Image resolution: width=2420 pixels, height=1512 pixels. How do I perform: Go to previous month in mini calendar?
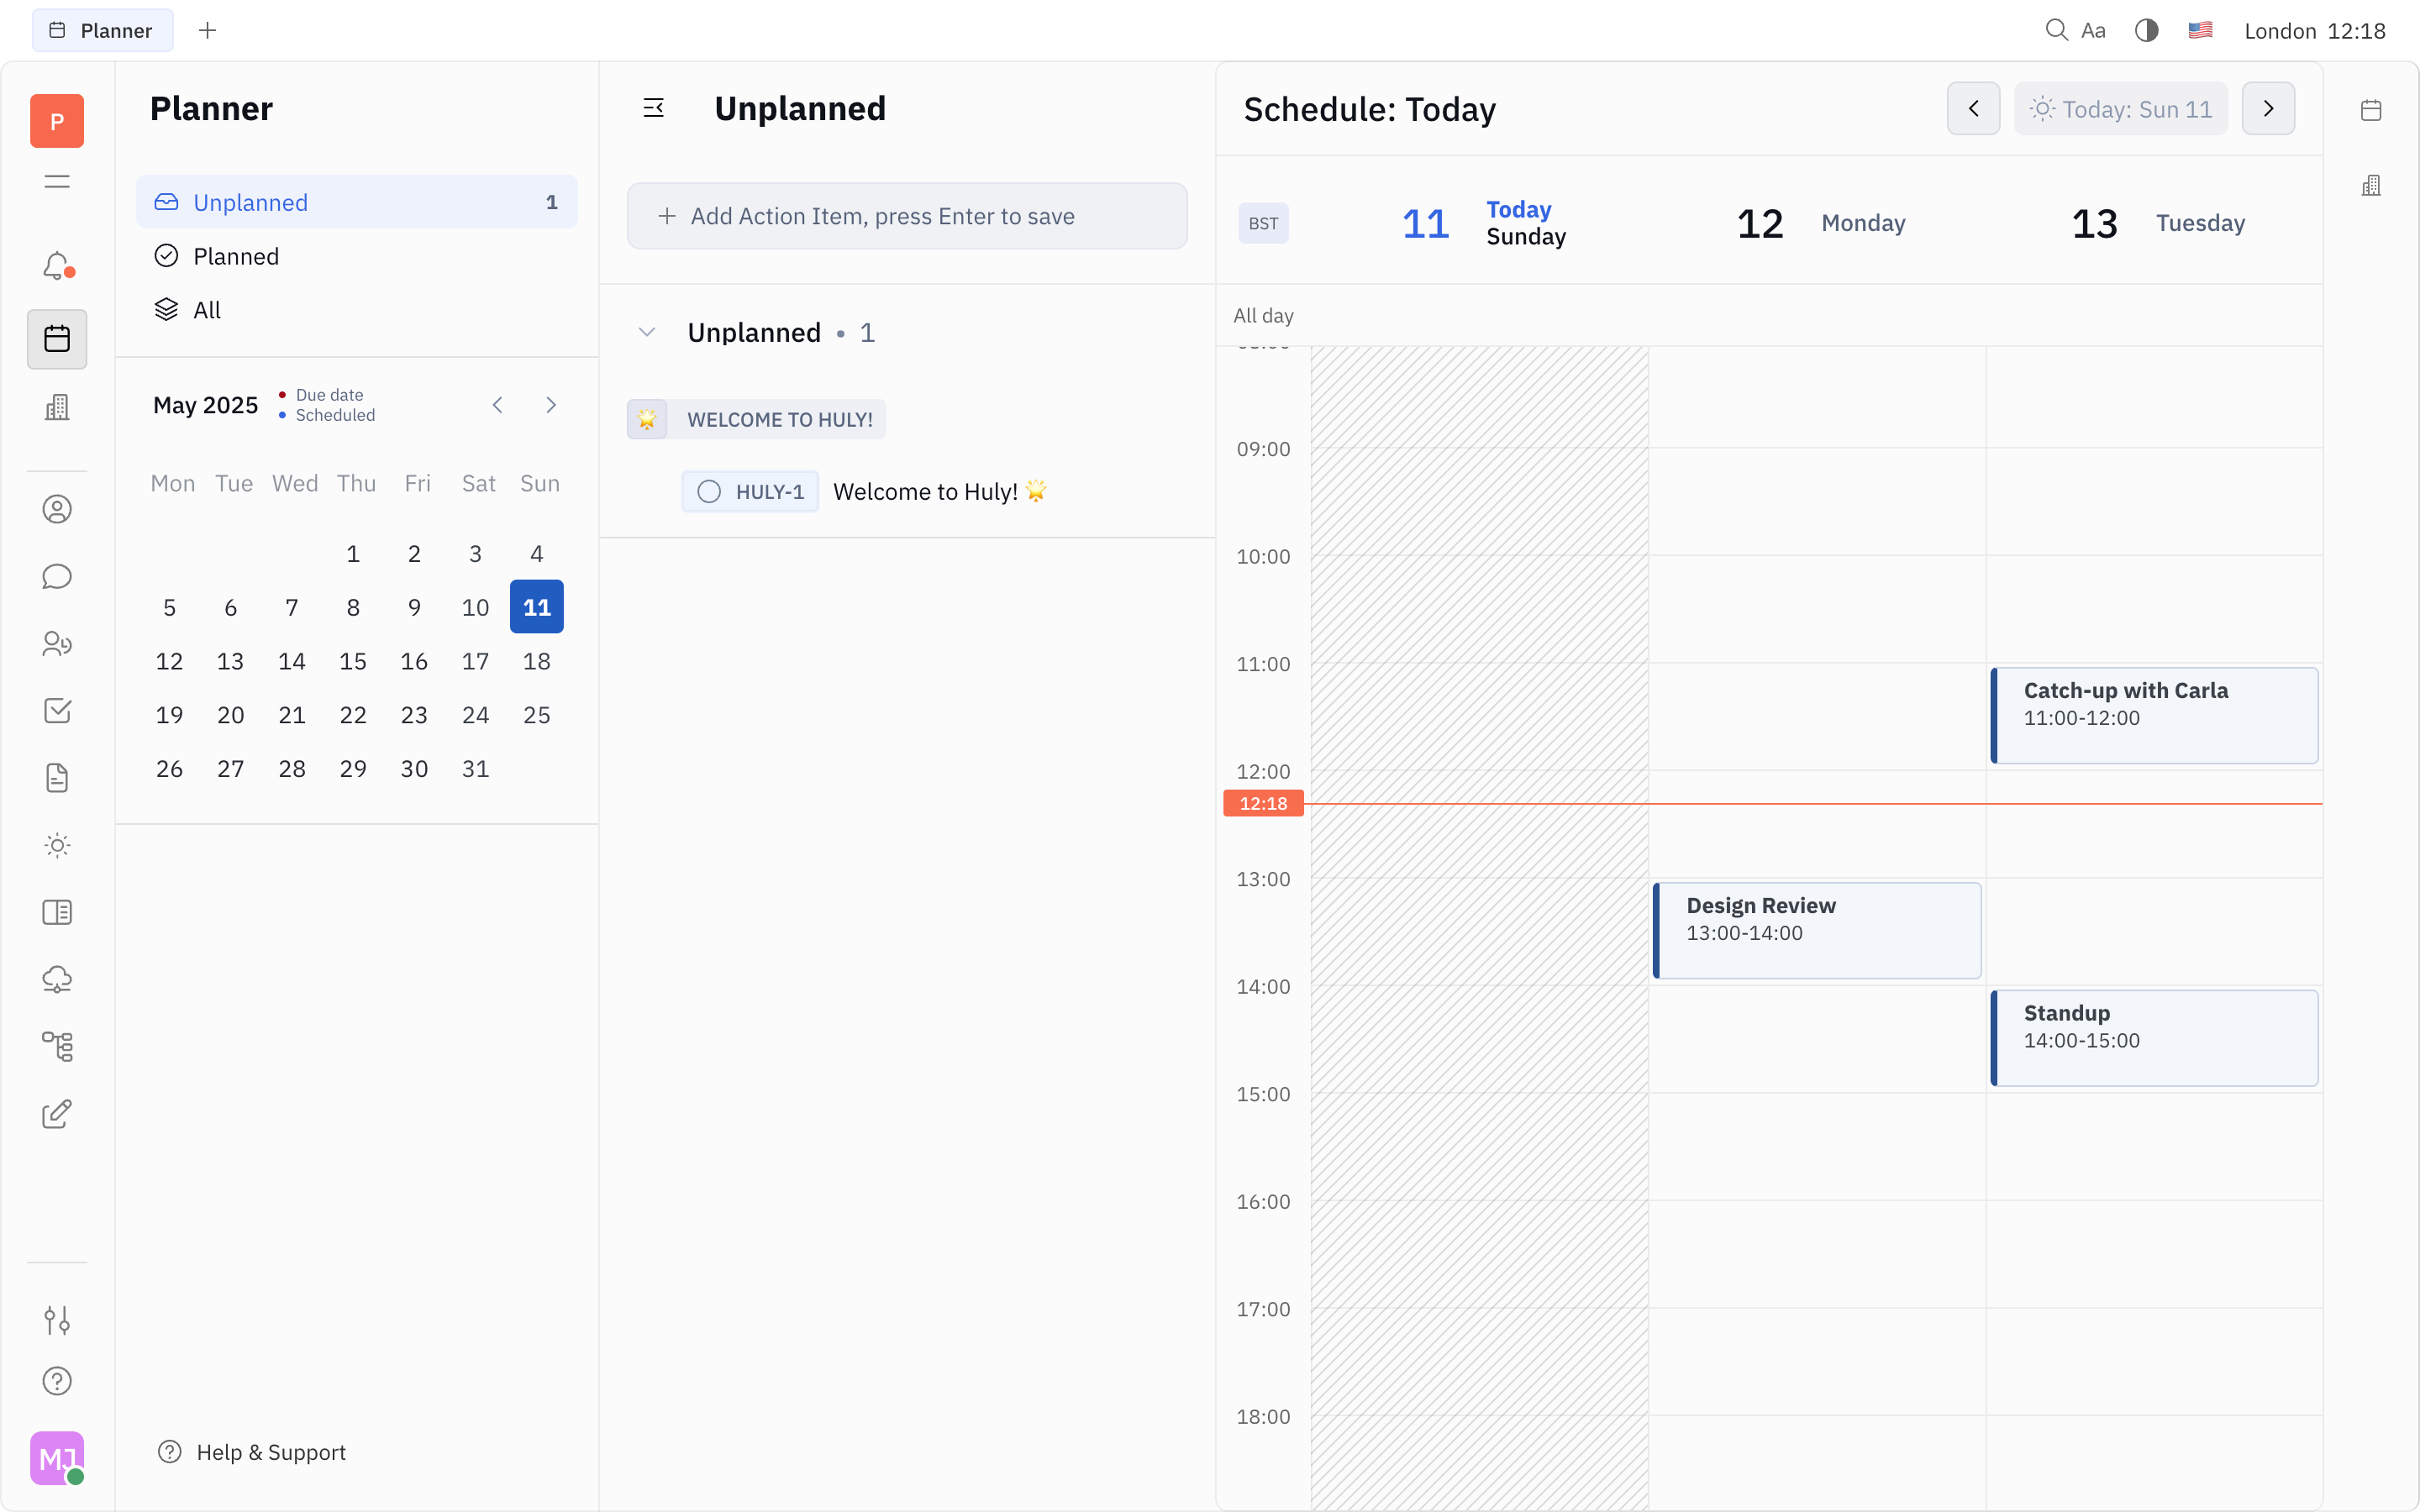(498, 405)
